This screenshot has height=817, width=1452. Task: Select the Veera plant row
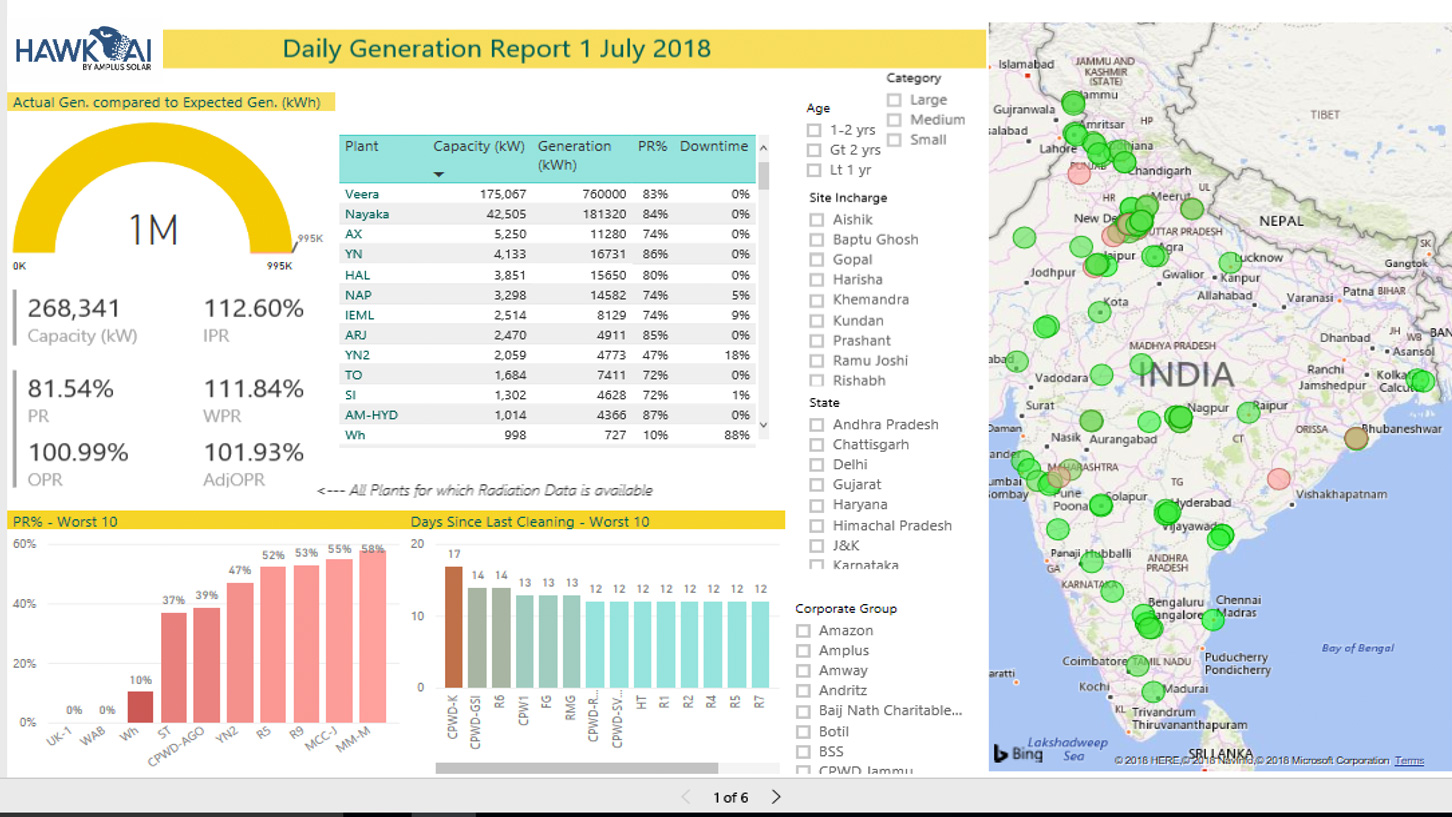tap(362, 194)
